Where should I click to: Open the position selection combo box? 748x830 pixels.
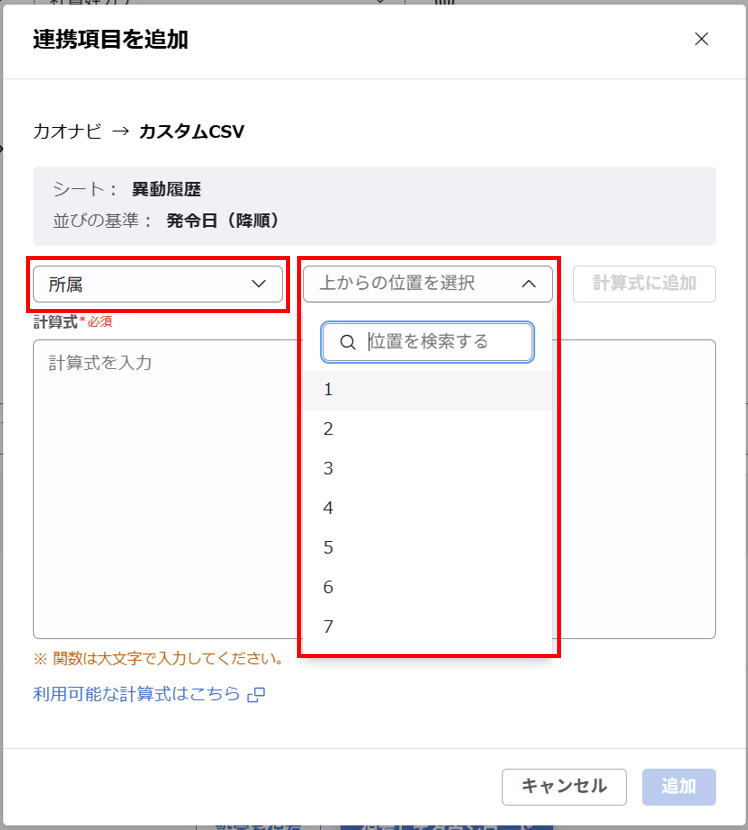coord(427,284)
